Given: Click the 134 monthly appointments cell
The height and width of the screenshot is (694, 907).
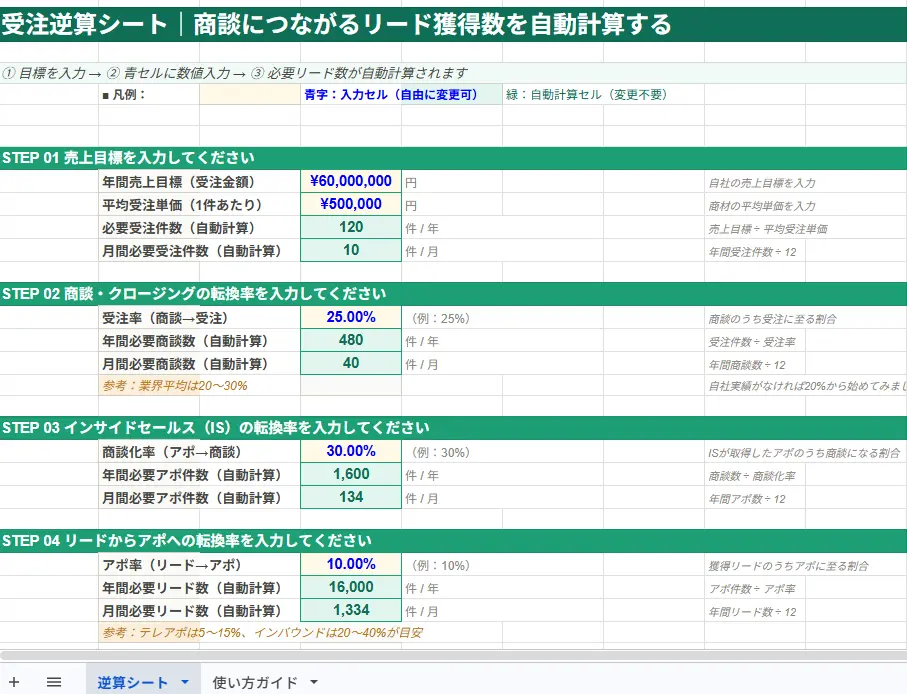Looking at the screenshot, I should (x=349, y=498).
